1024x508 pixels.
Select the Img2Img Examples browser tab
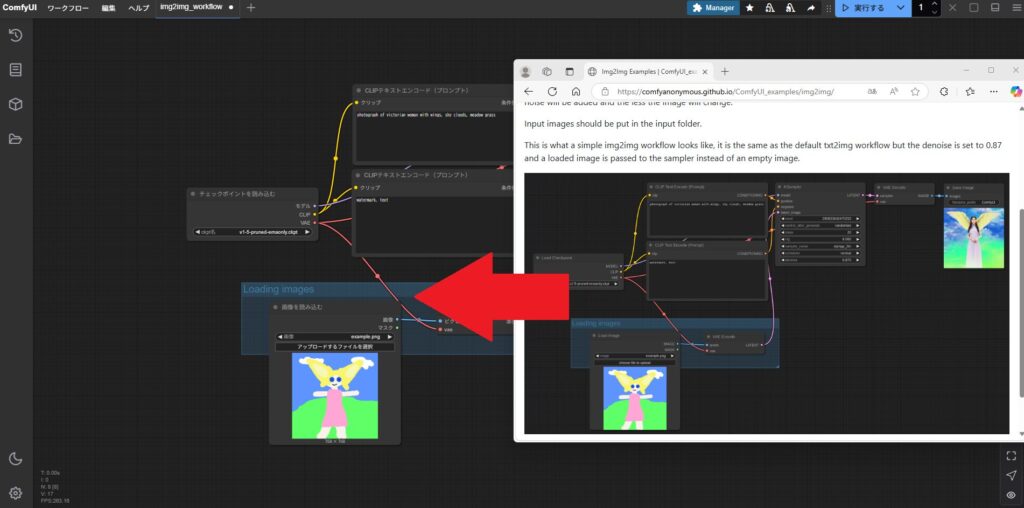(x=648, y=72)
